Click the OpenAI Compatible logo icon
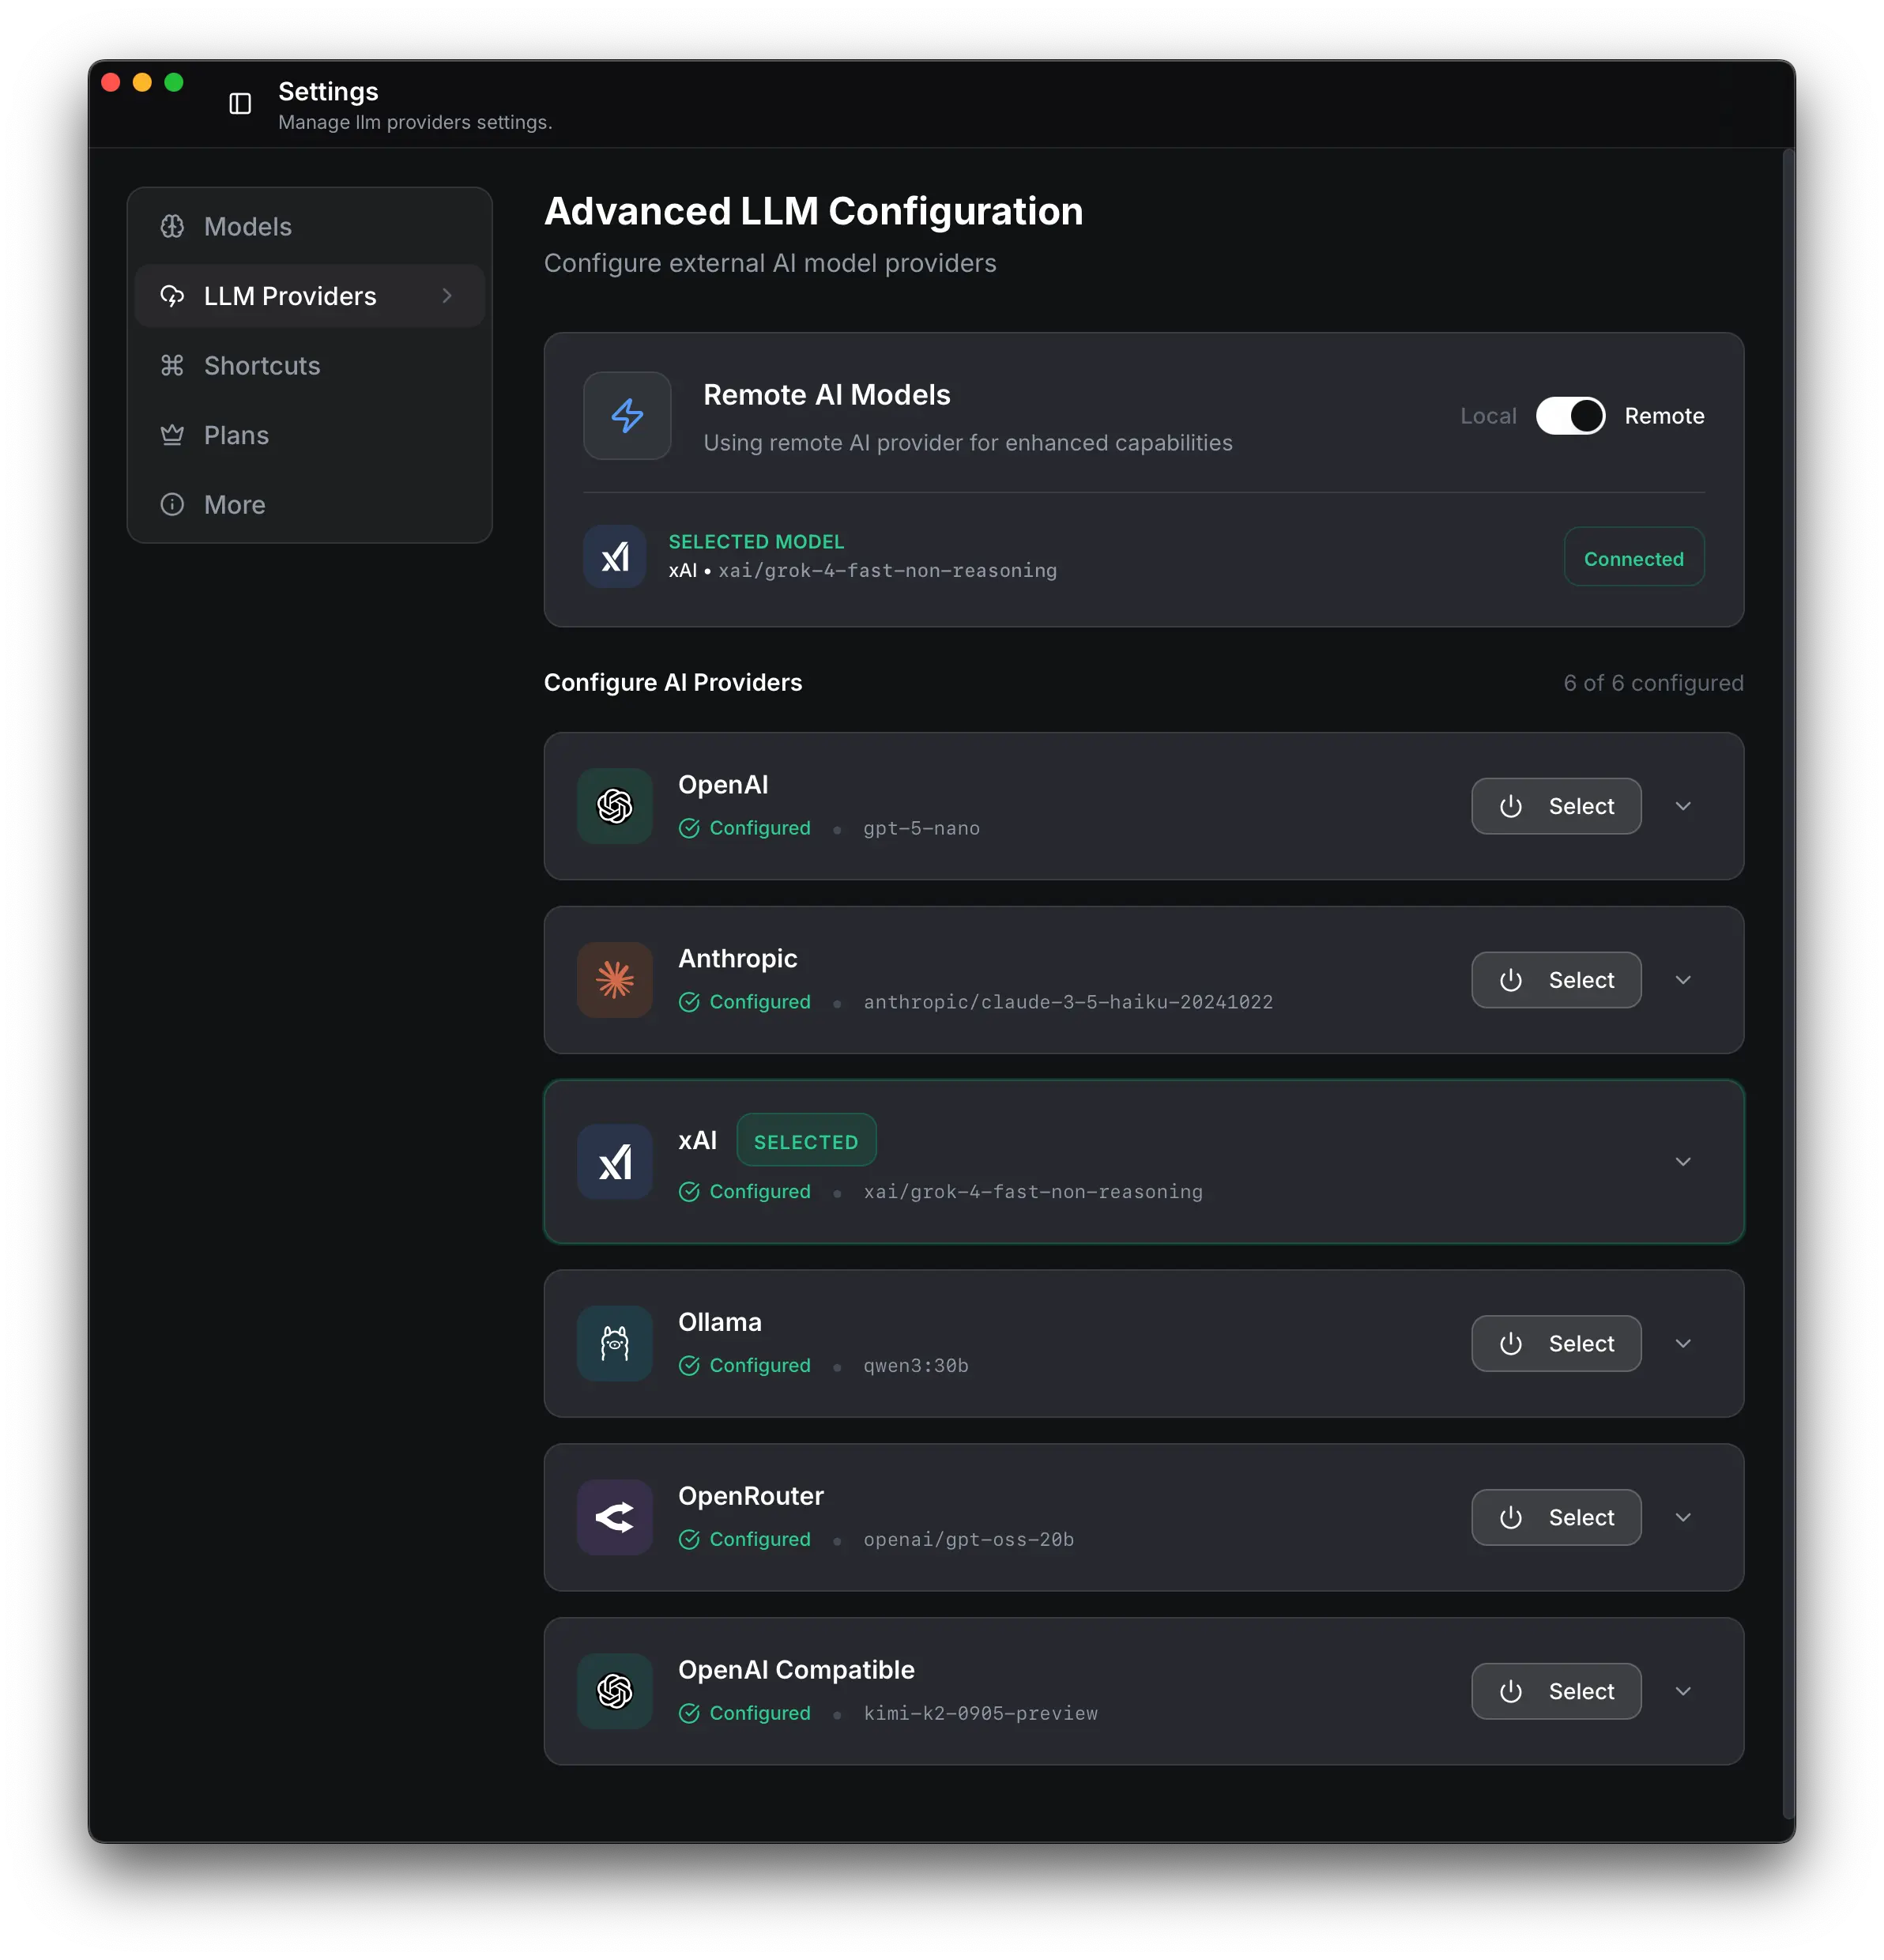The height and width of the screenshot is (1960, 1884). pyautogui.click(x=615, y=1691)
